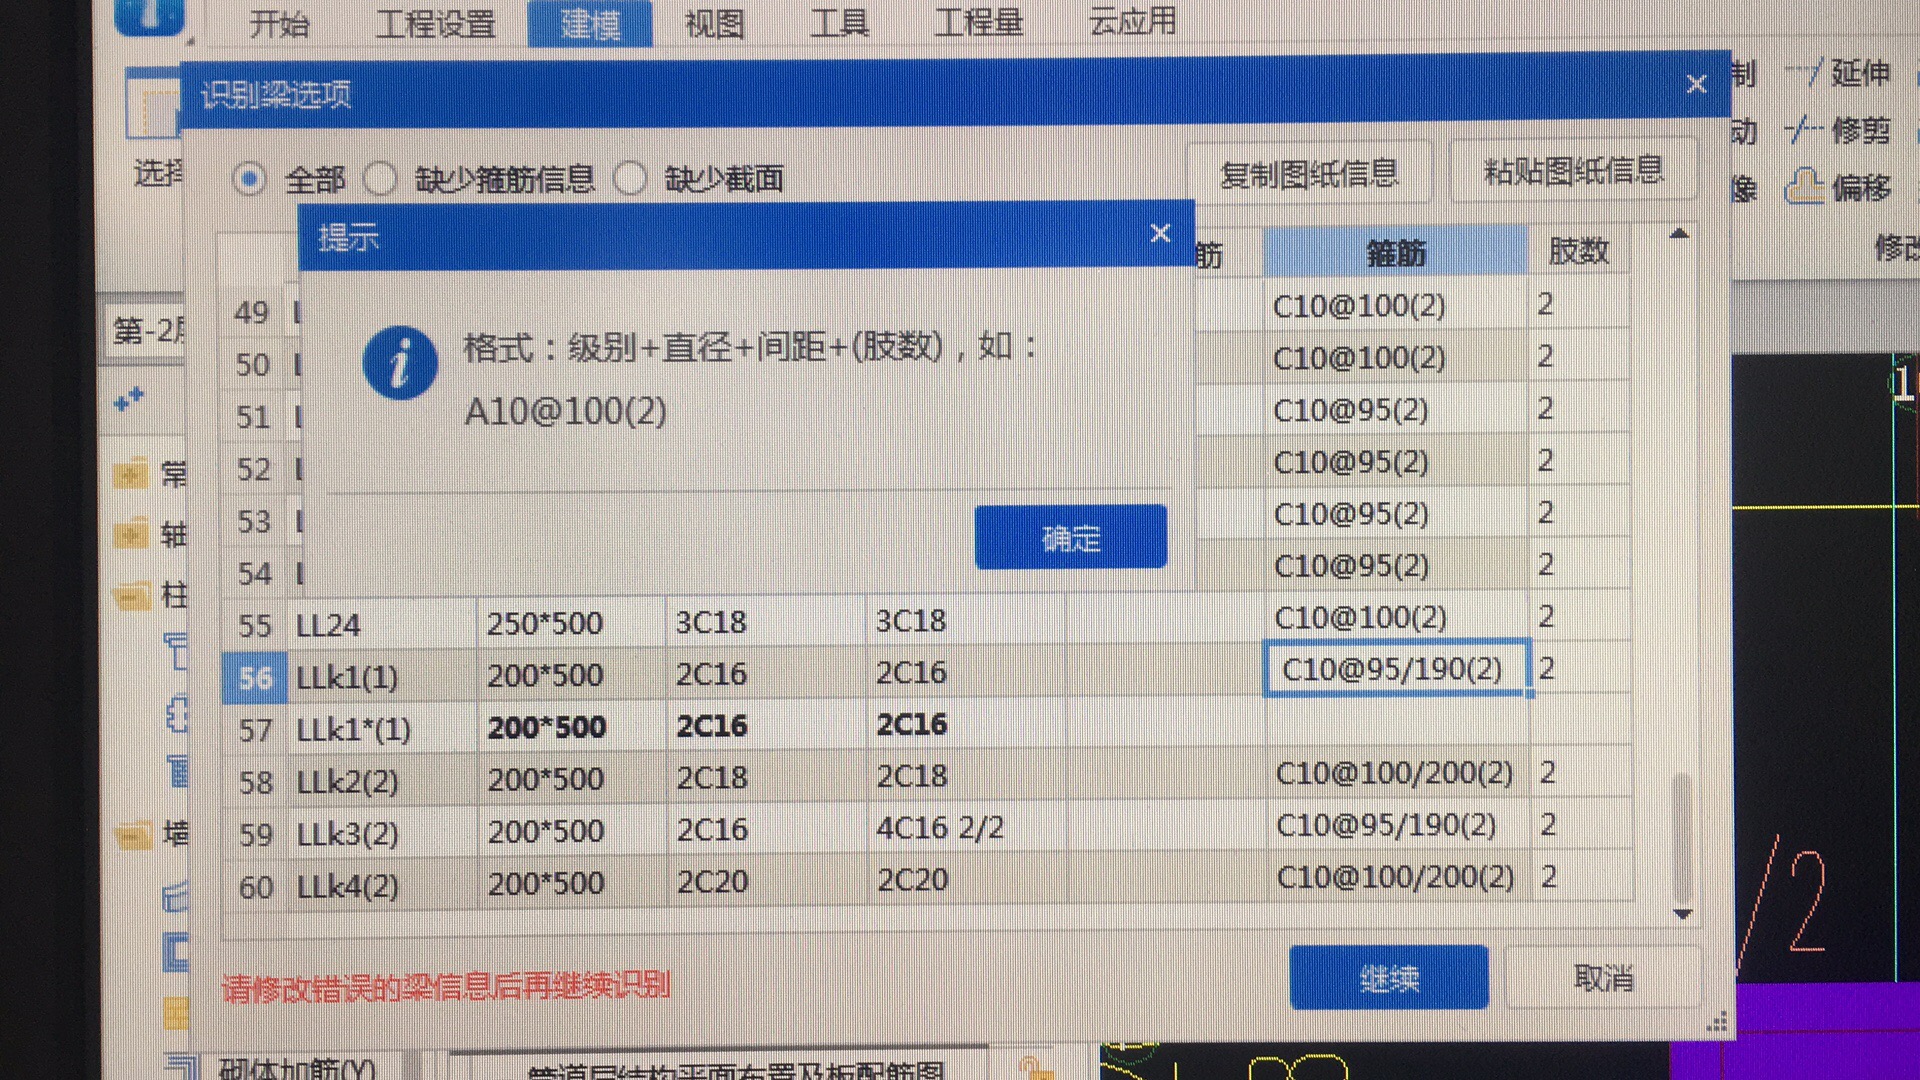
Task: Close the 提示 dialog with its X
Action: point(1160,233)
